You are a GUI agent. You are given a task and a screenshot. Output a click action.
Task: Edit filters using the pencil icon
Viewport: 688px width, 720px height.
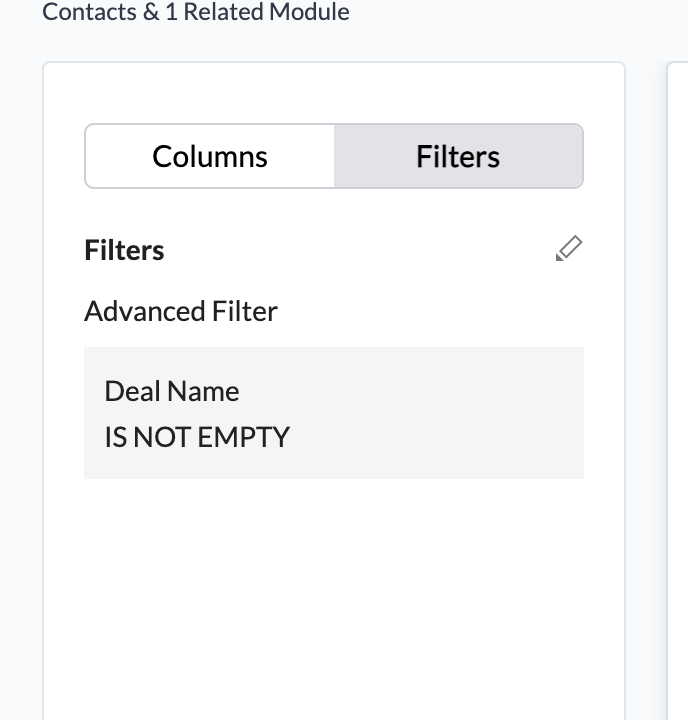point(568,249)
